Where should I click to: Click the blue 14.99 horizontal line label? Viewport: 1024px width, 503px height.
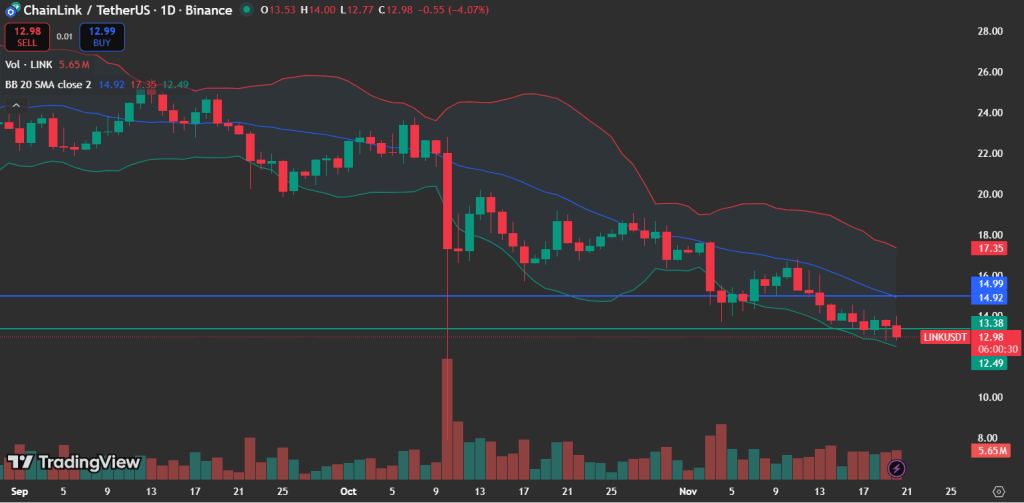tap(987, 284)
